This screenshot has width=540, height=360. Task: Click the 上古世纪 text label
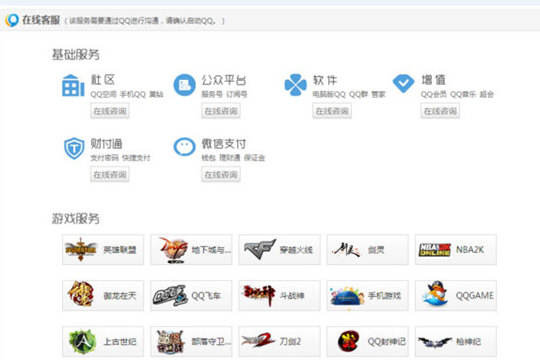click(x=120, y=341)
